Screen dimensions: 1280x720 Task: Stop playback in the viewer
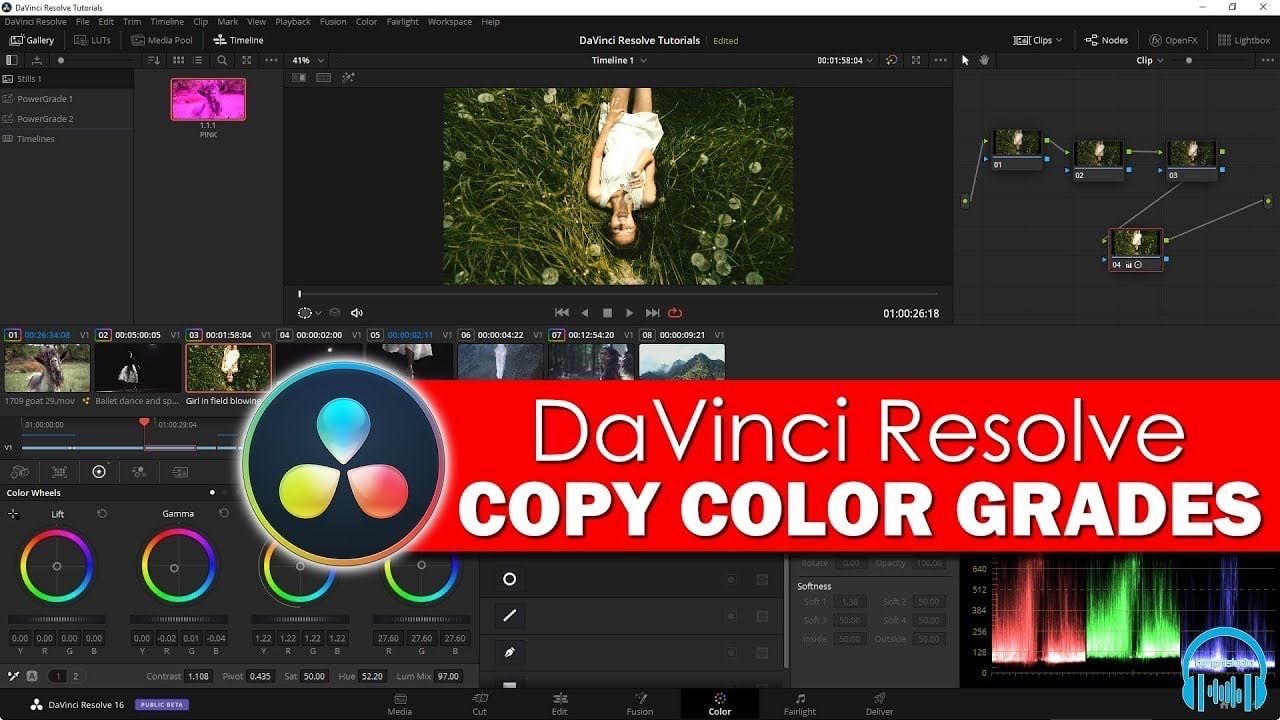607,313
